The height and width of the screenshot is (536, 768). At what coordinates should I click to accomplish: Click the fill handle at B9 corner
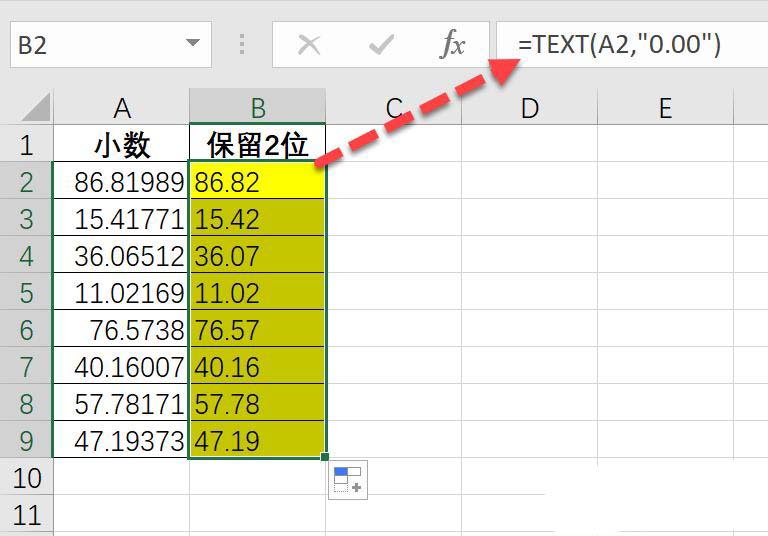coord(325,457)
